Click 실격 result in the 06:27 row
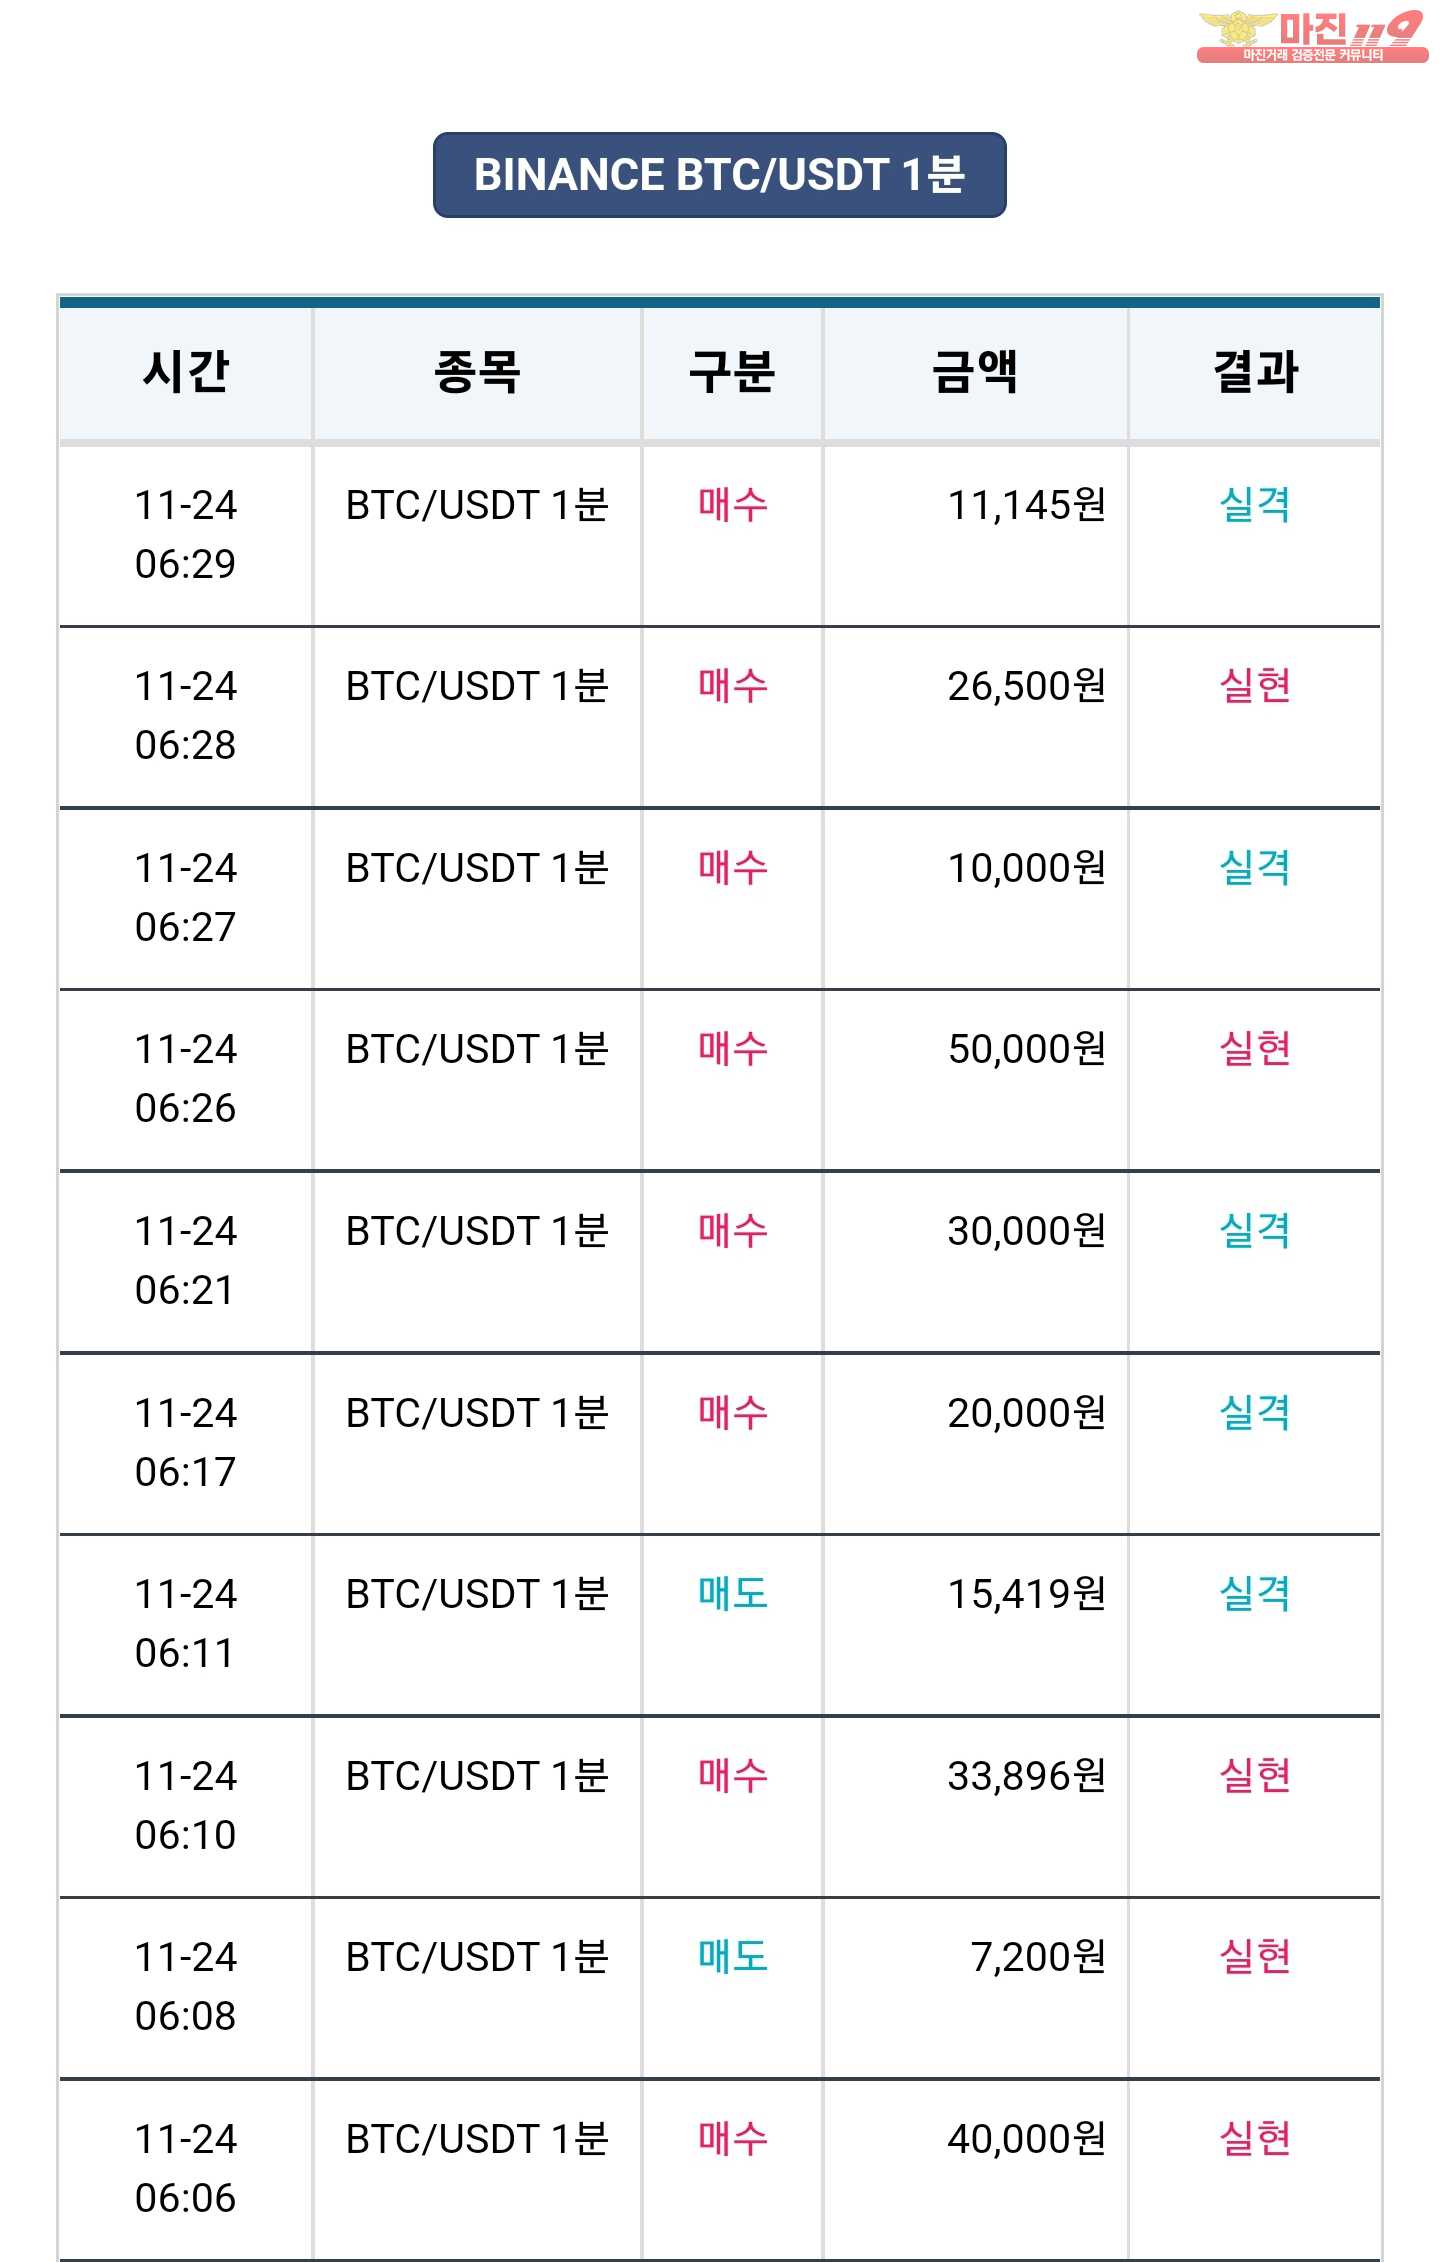 pyautogui.click(x=1255, y=868)
